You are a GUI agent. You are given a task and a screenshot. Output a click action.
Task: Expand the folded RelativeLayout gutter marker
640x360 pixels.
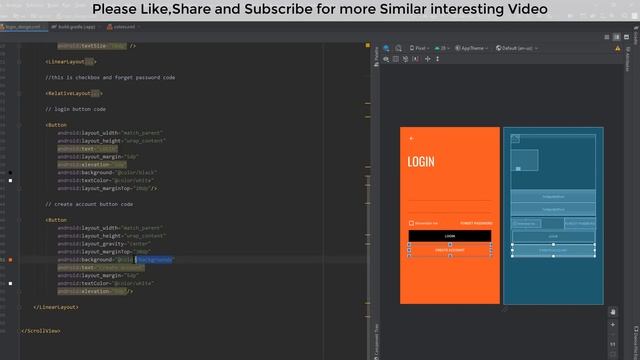[19, 93]
